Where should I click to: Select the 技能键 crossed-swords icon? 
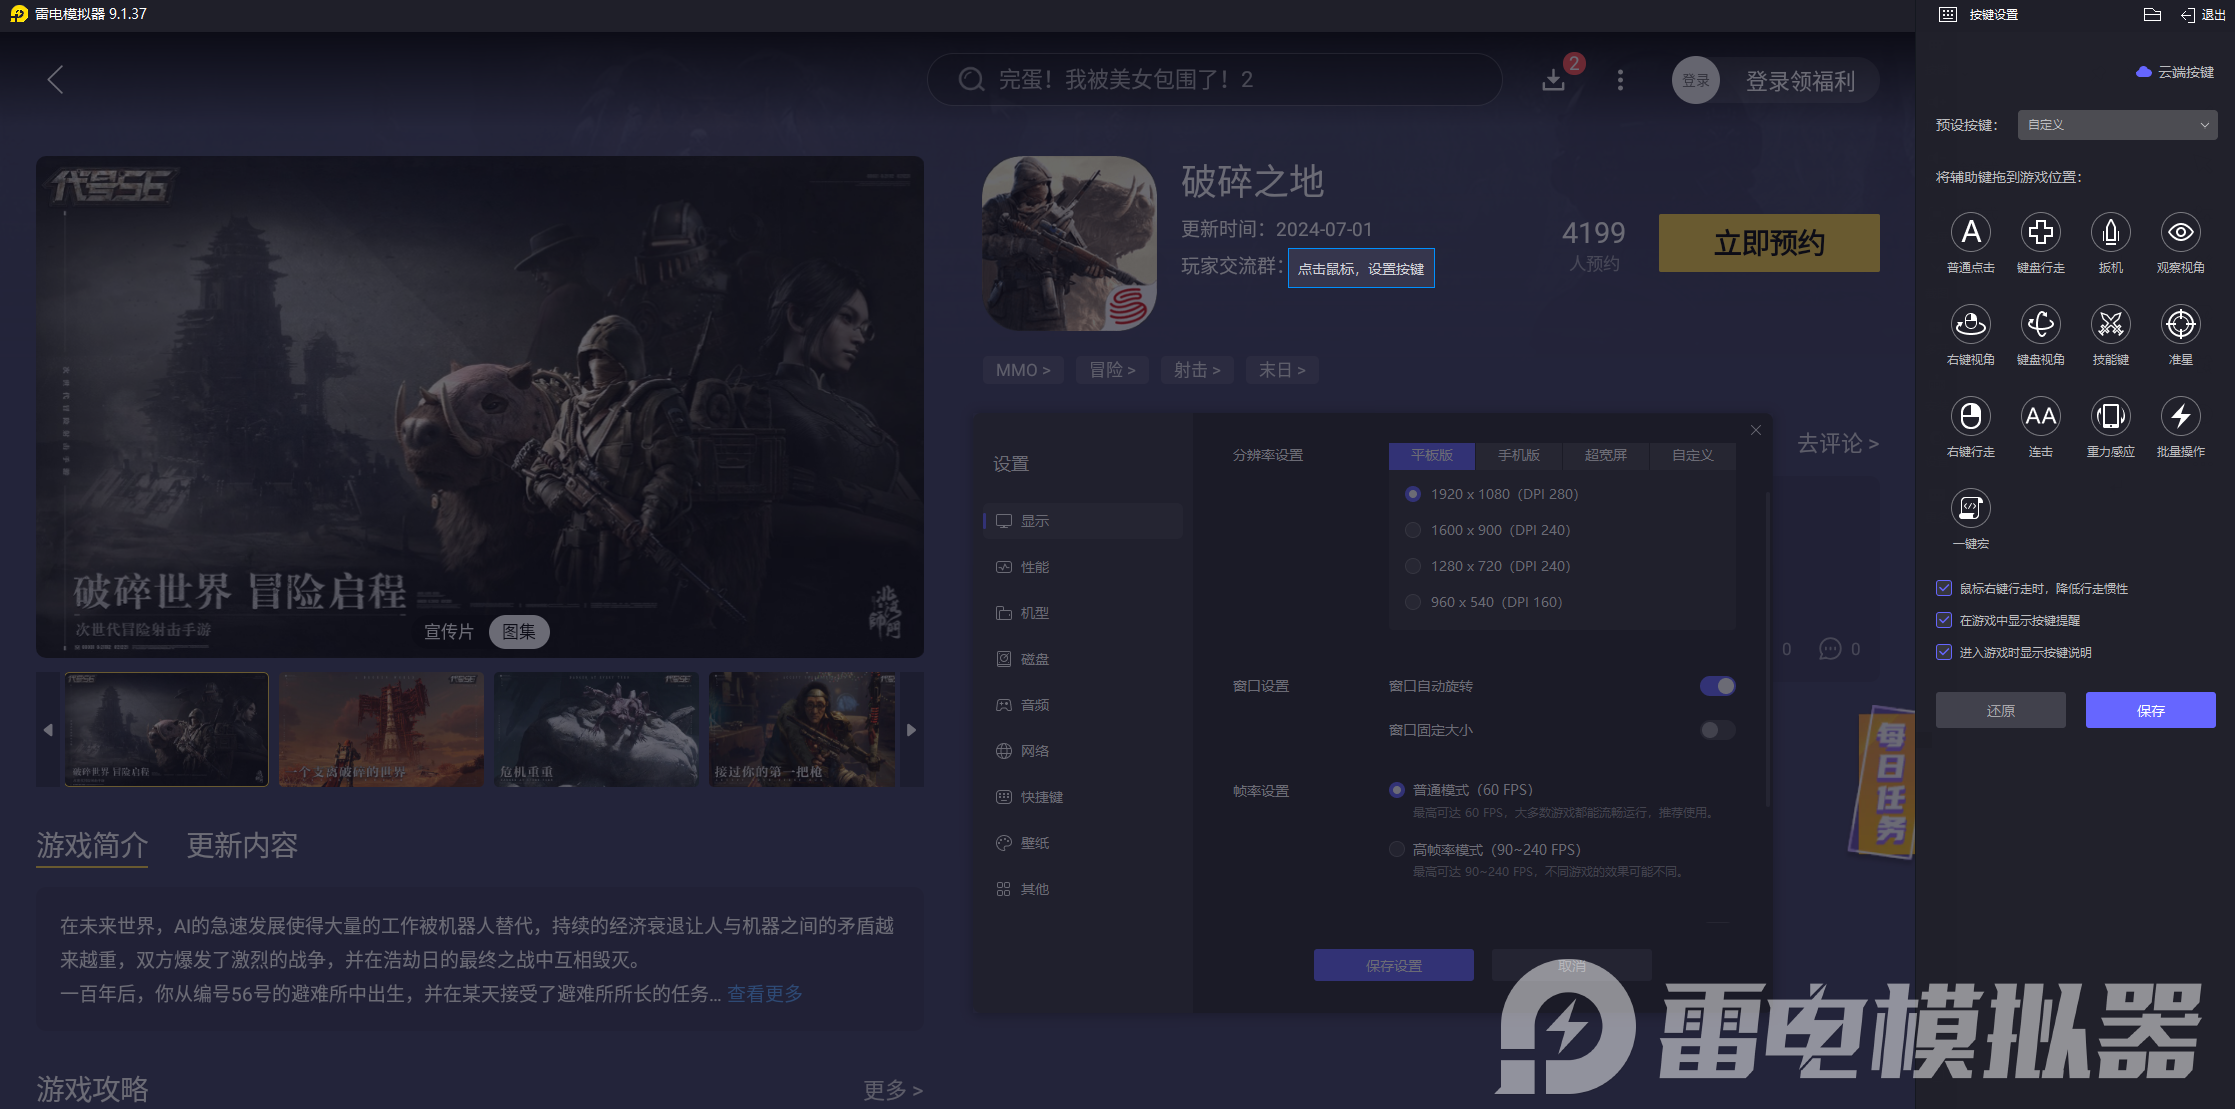[x=2110, y=325]
